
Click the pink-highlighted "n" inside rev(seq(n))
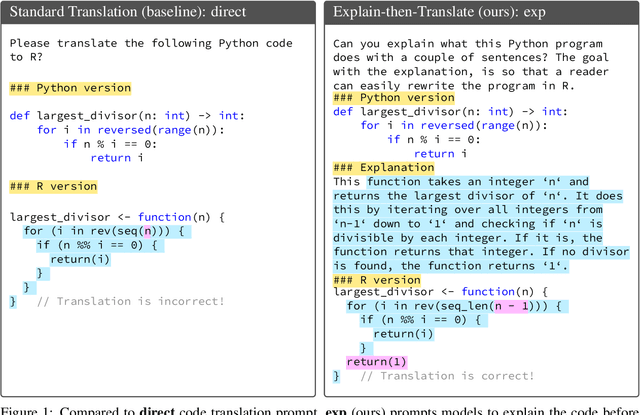pyautogui.click(x=145, y=231)
